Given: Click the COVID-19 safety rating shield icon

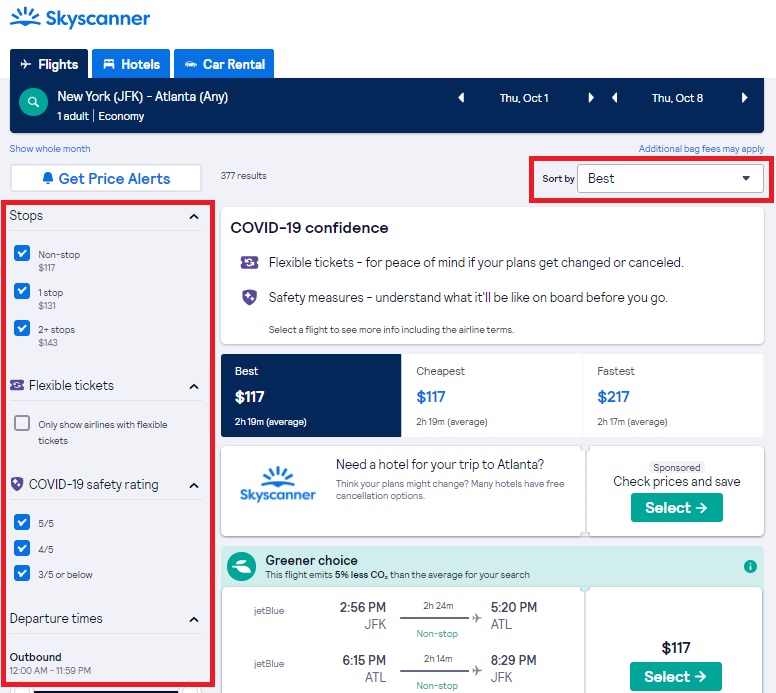Looking at the screenshot, I should (17, 484).
